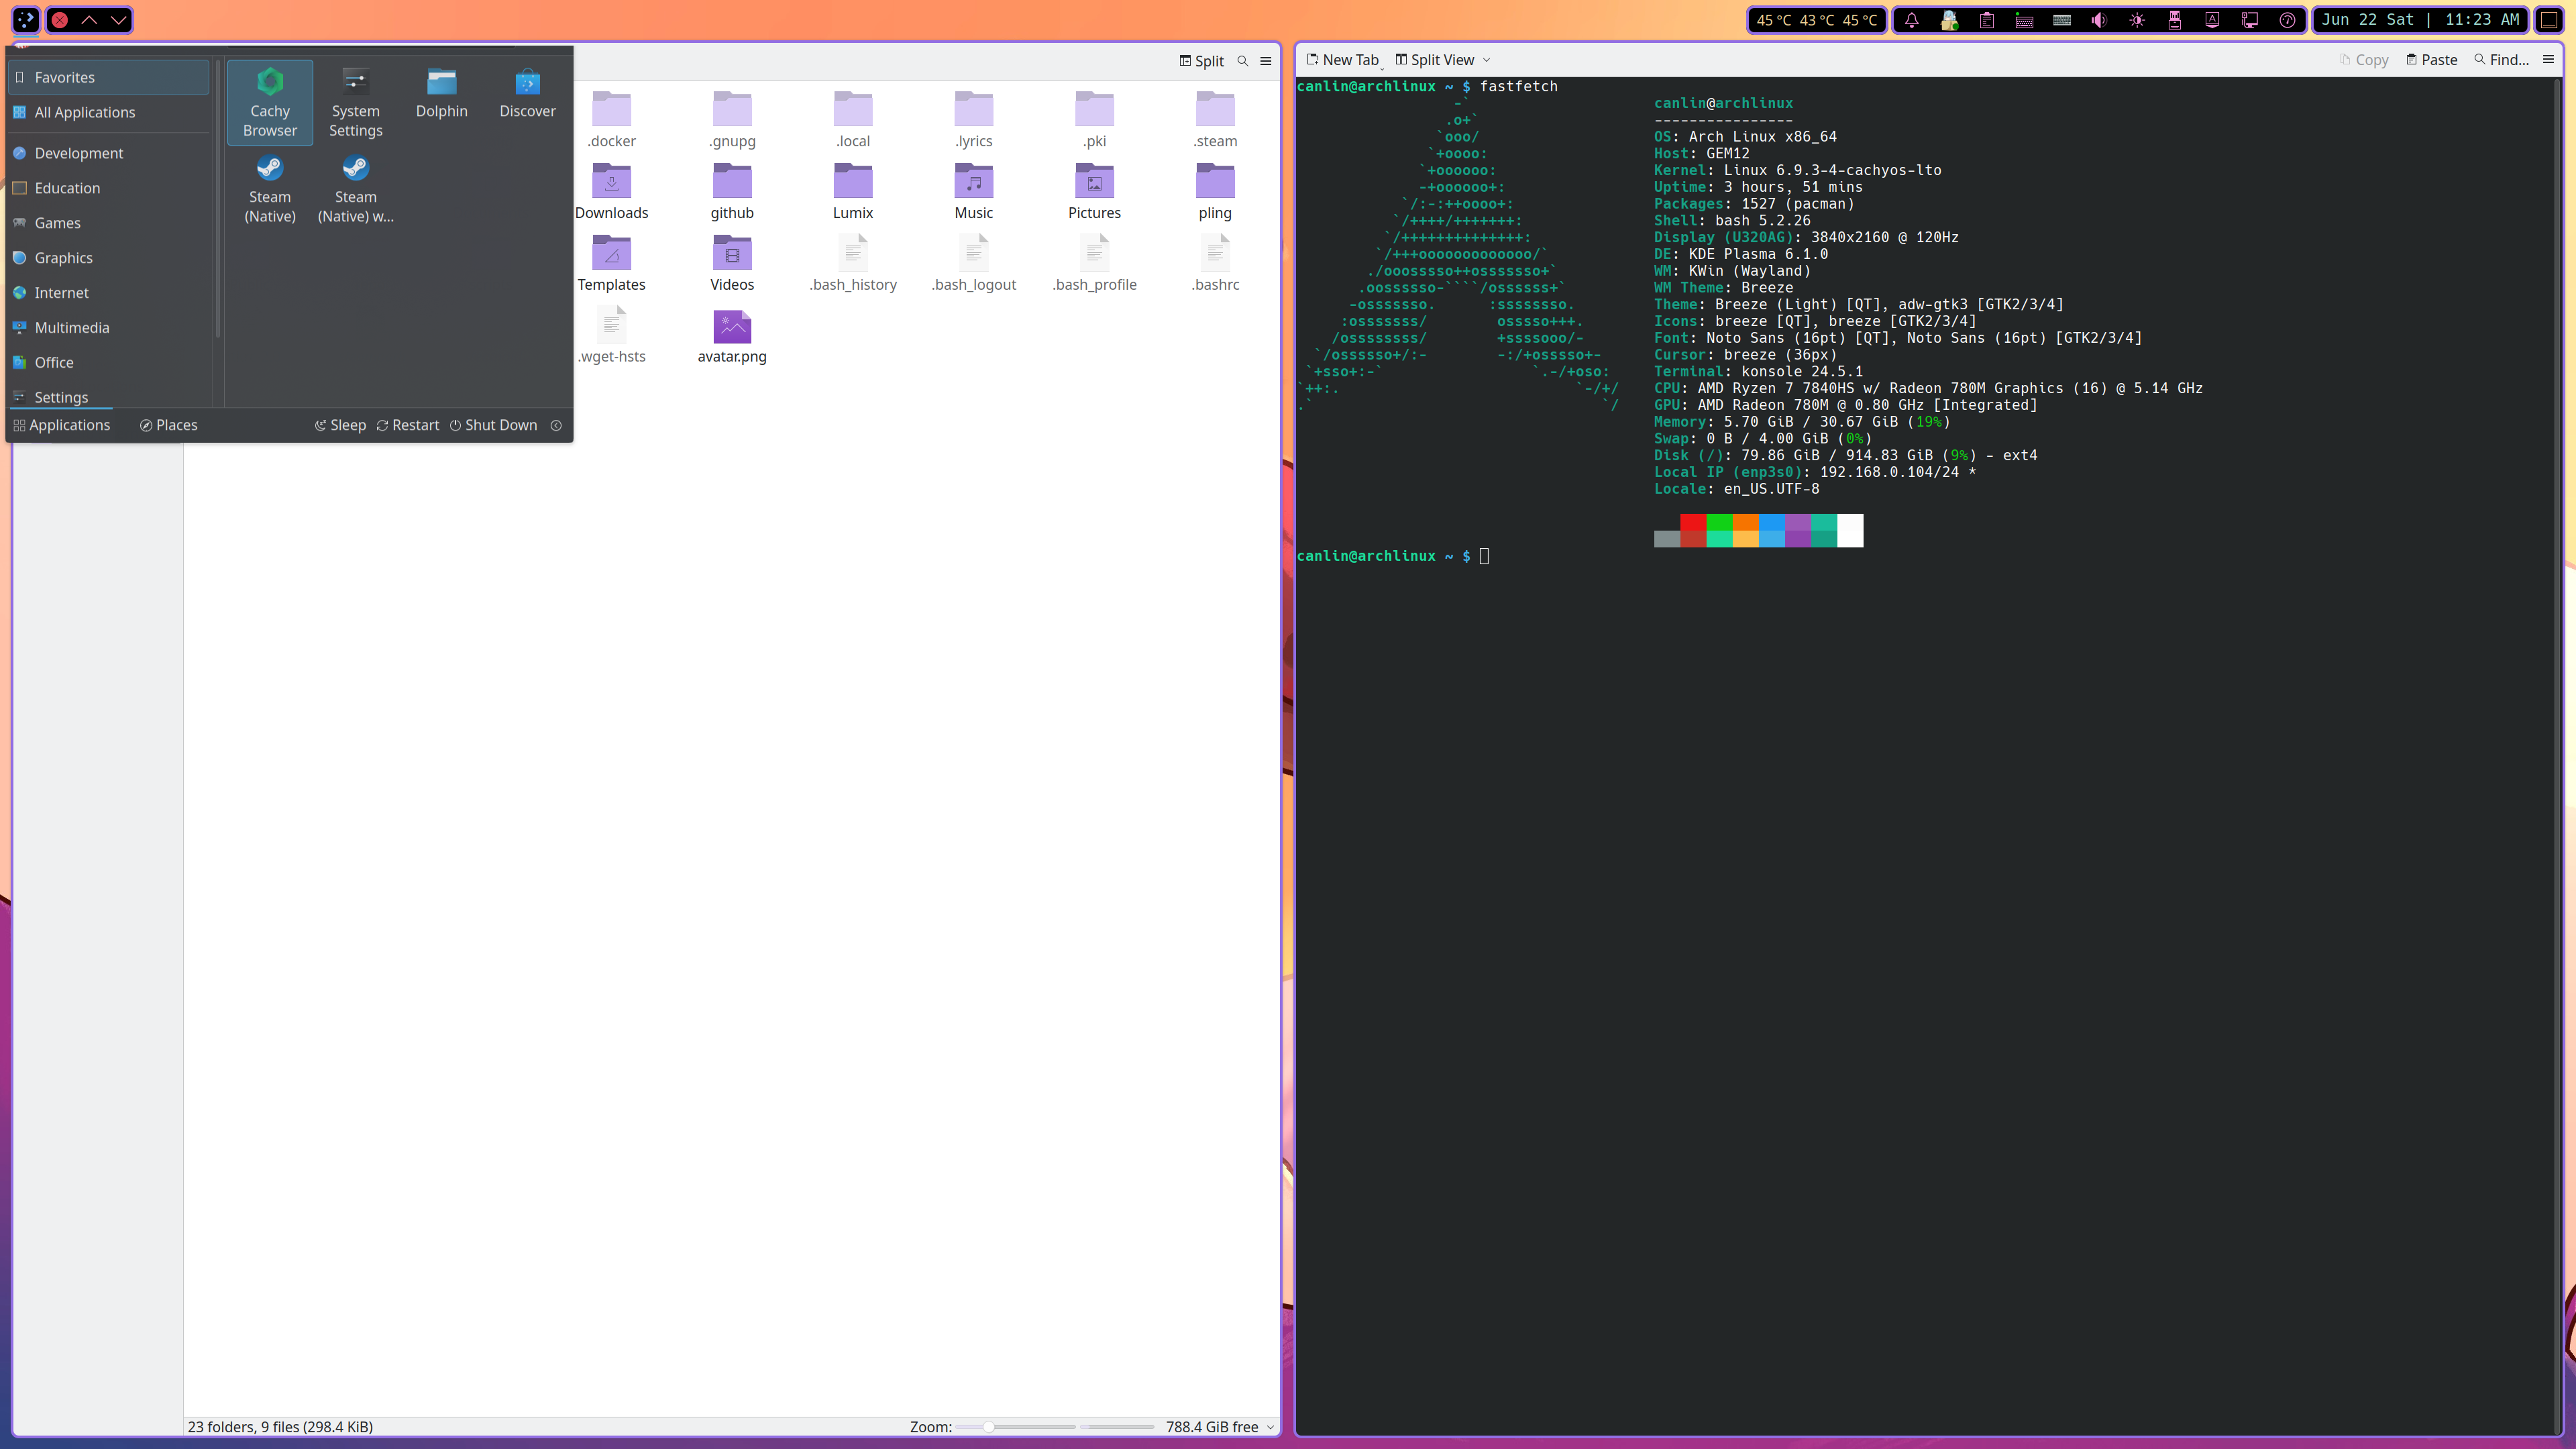Click the down chevron in top panel
This screenshot has width=2576, height=1449.
click(118, 20)
